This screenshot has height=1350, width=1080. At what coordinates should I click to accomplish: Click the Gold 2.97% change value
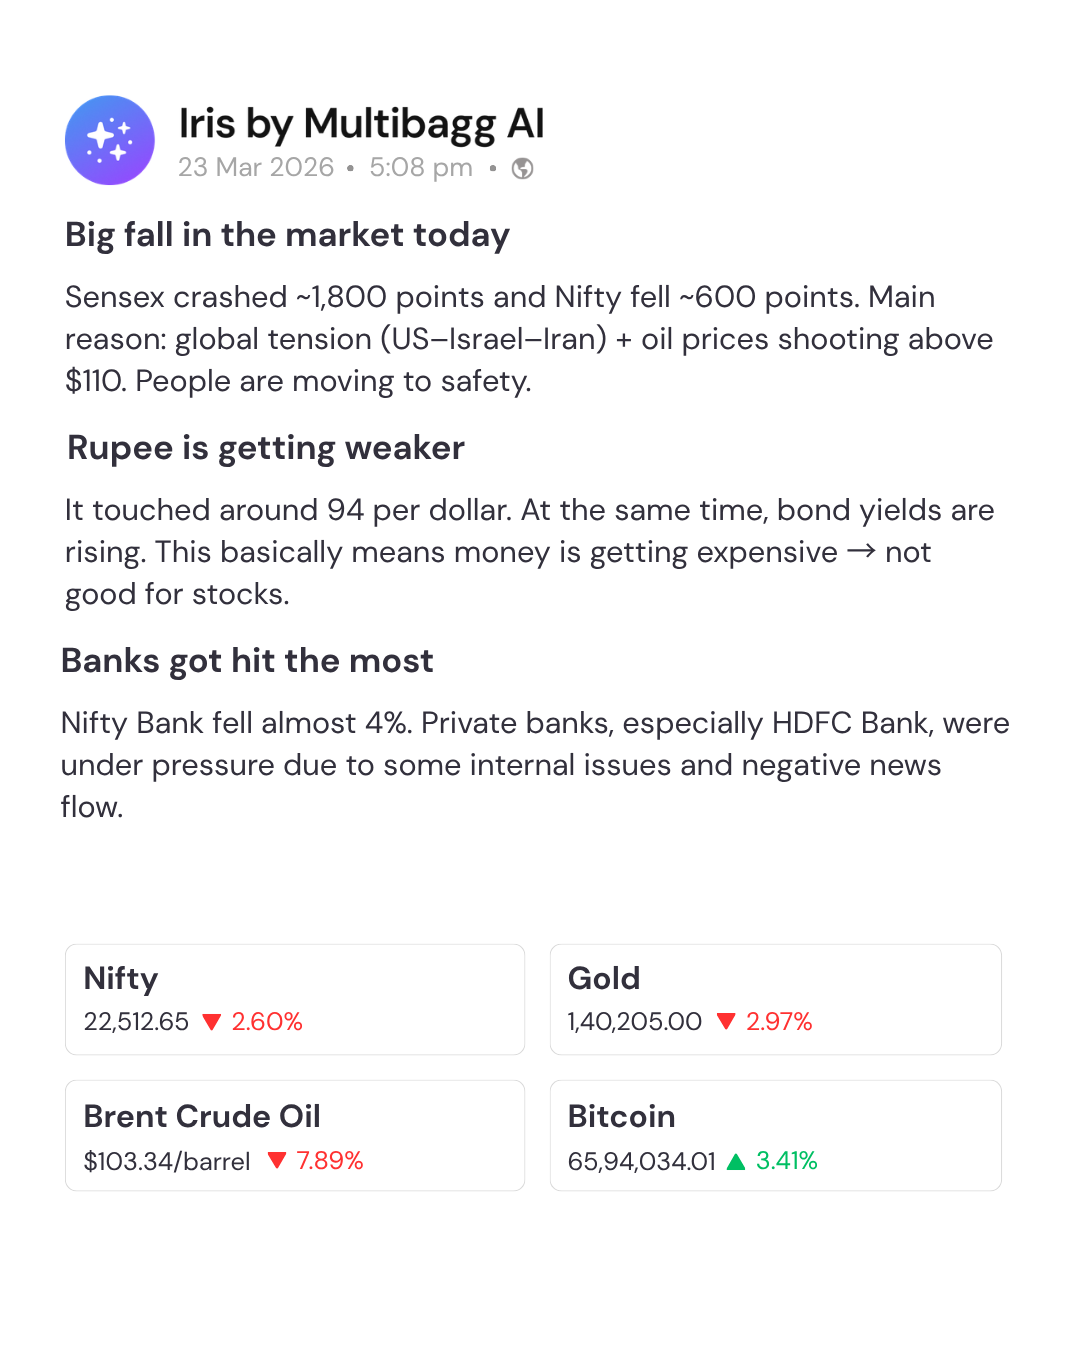pos(779,1022)
